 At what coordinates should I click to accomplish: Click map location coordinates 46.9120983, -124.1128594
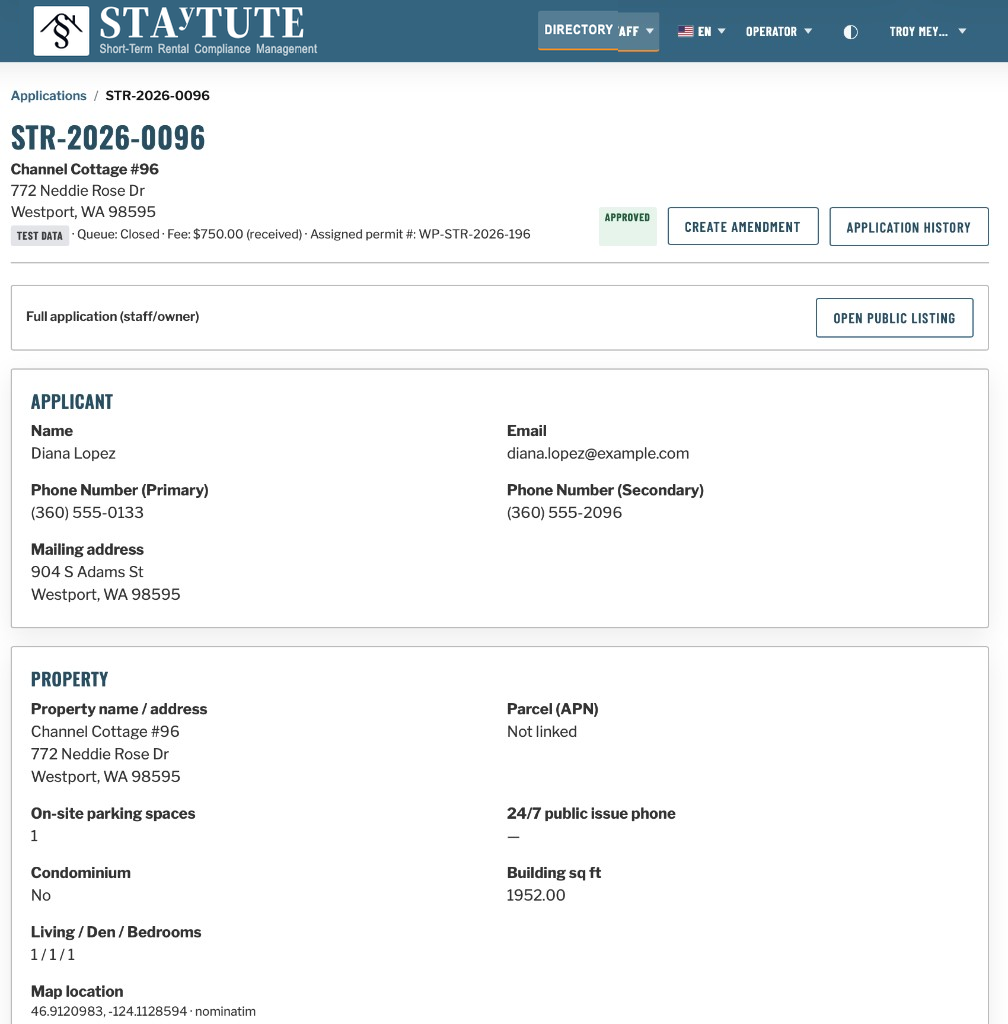pos(109,1011)
